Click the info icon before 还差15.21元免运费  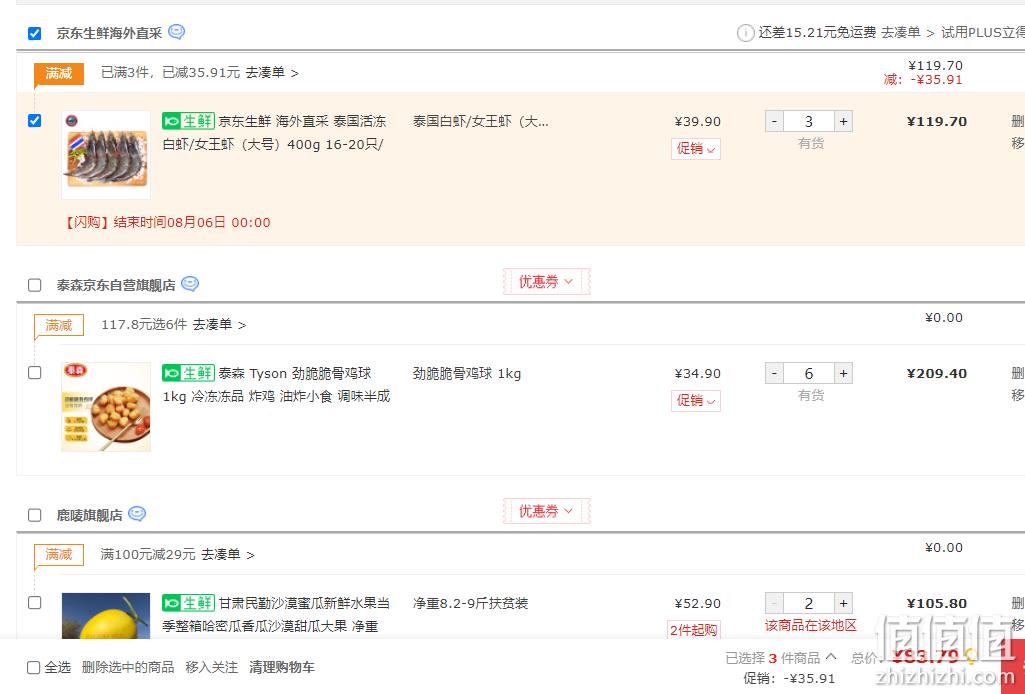[x=745, y=33]
